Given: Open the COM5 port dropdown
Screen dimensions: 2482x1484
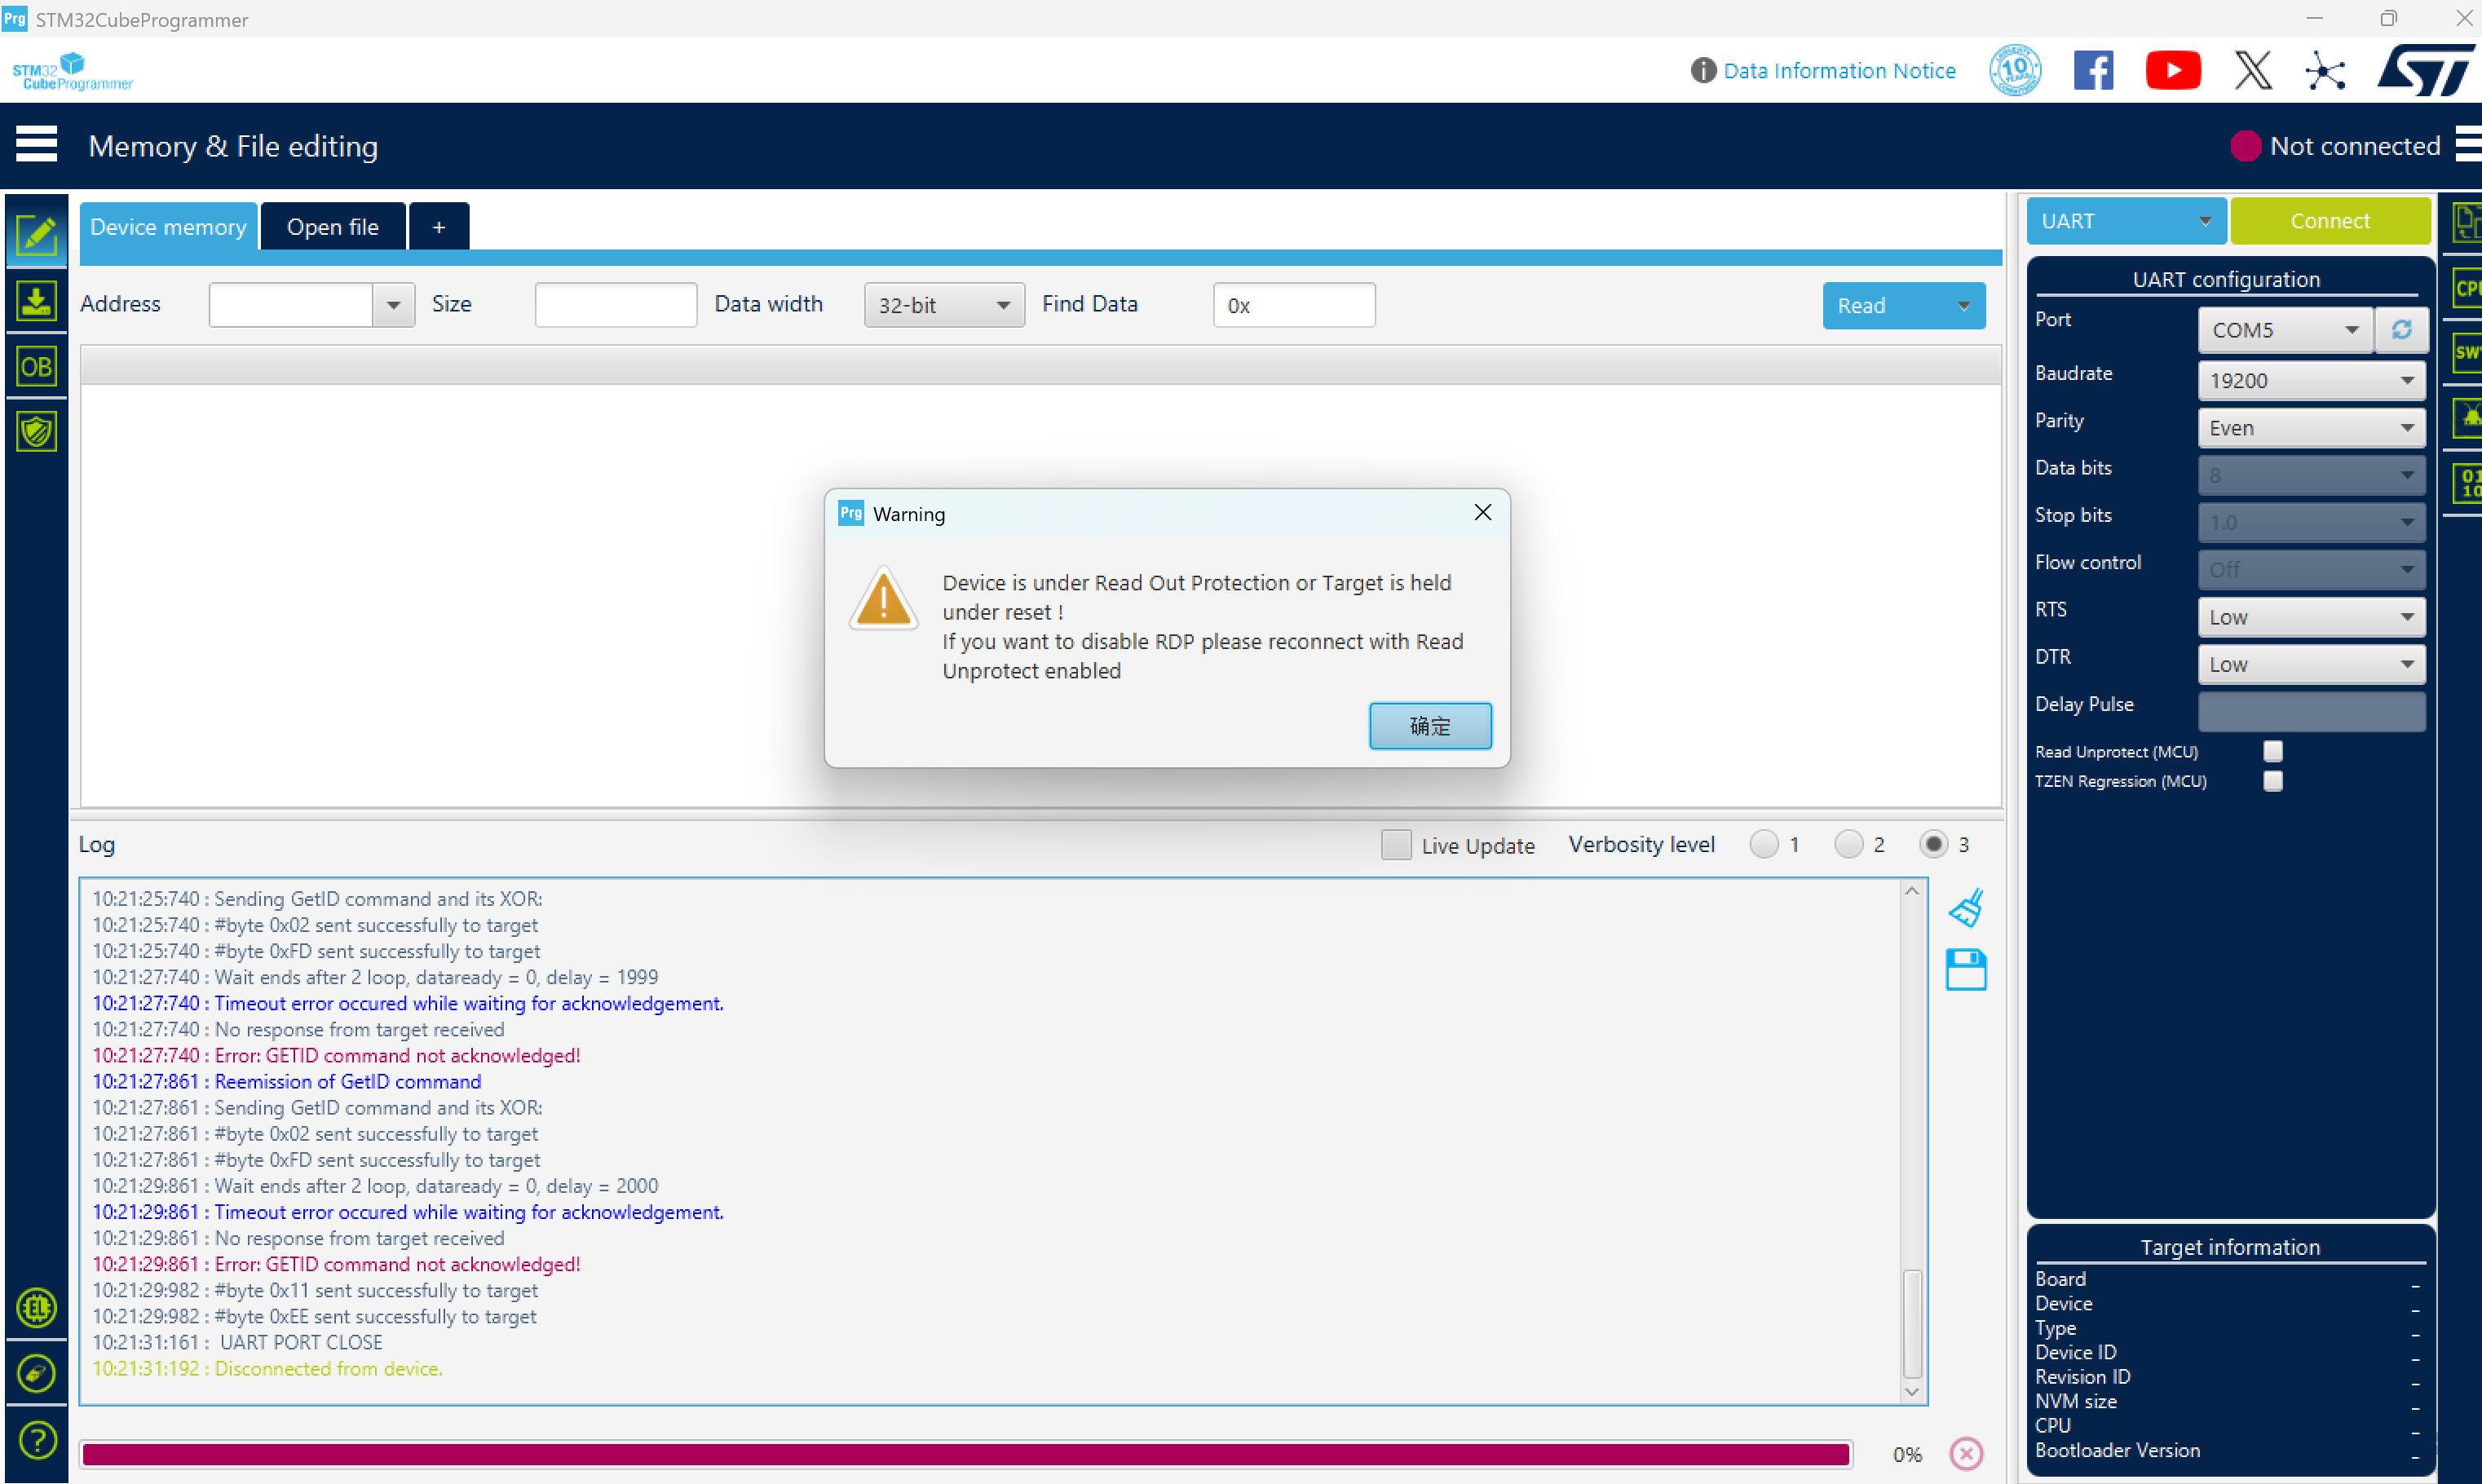Looking at the screenshot, I should [2285, 330].
